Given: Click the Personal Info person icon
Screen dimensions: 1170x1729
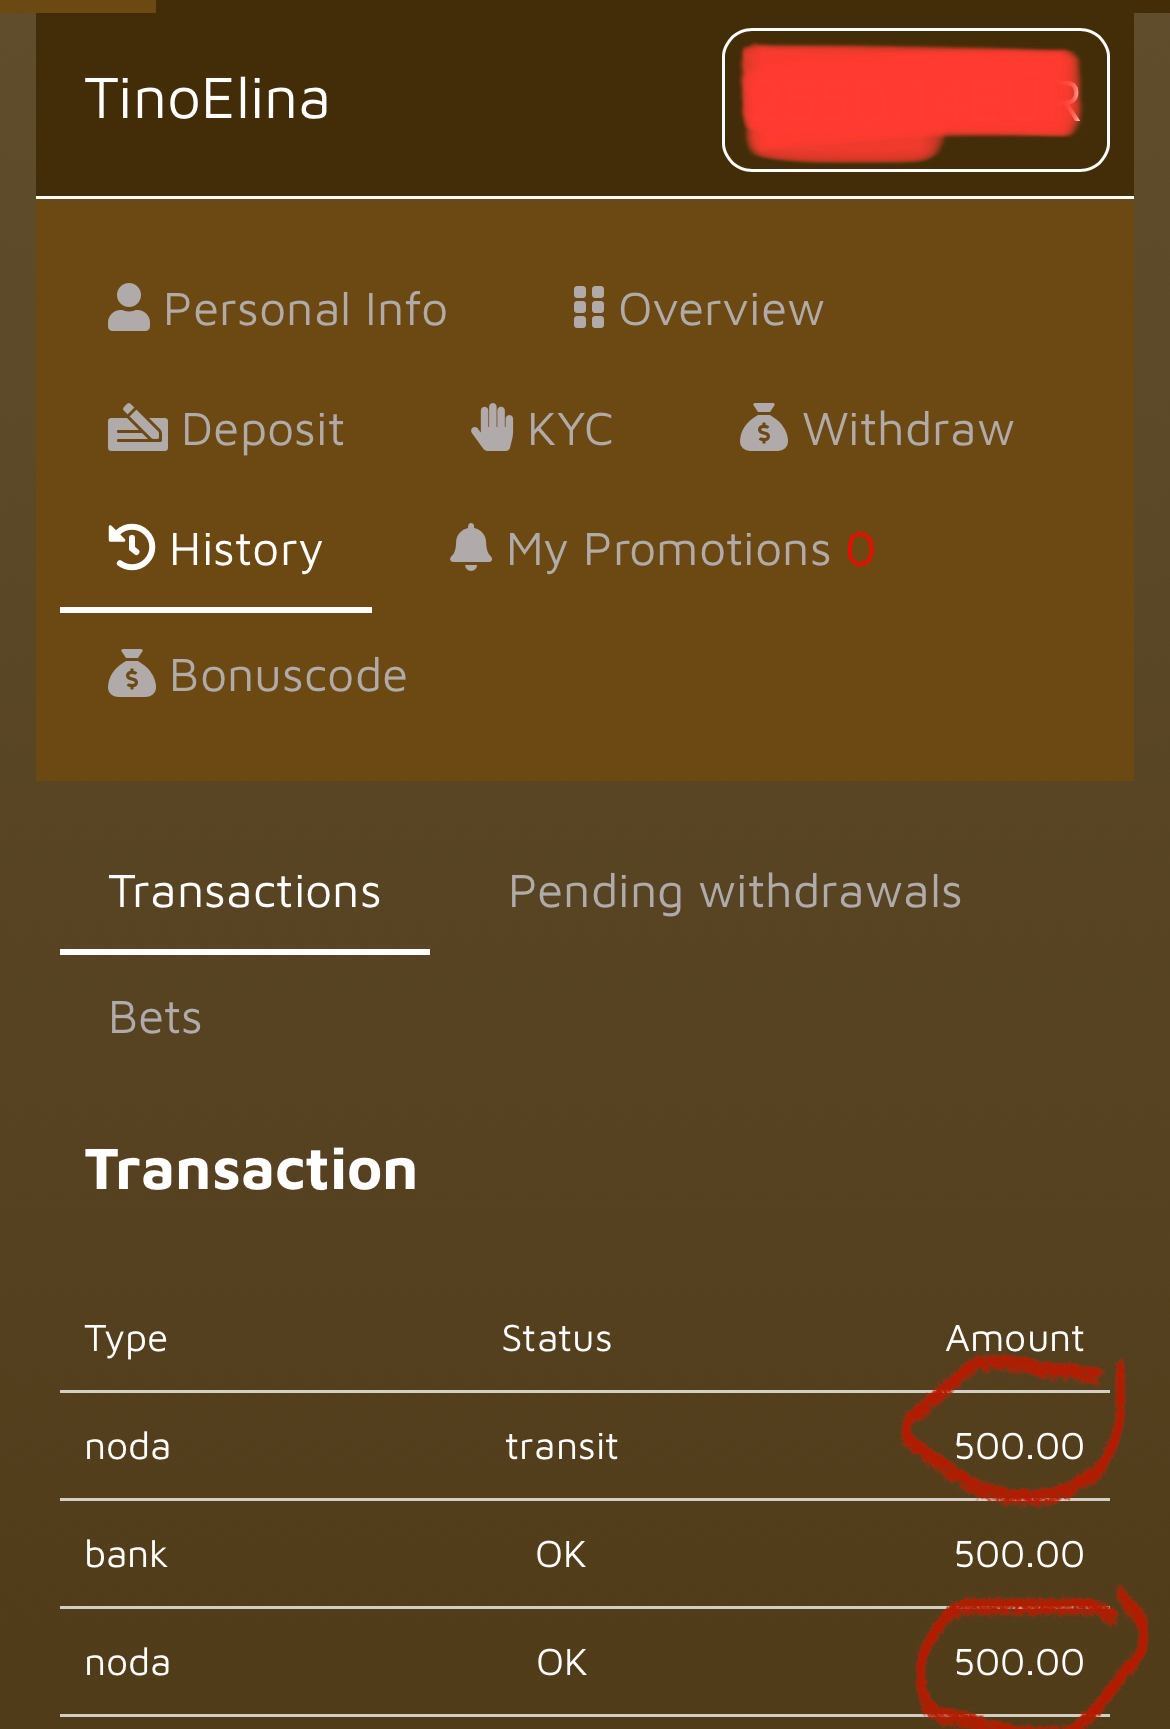Looking at the screenshot, I should pos(128,308).
